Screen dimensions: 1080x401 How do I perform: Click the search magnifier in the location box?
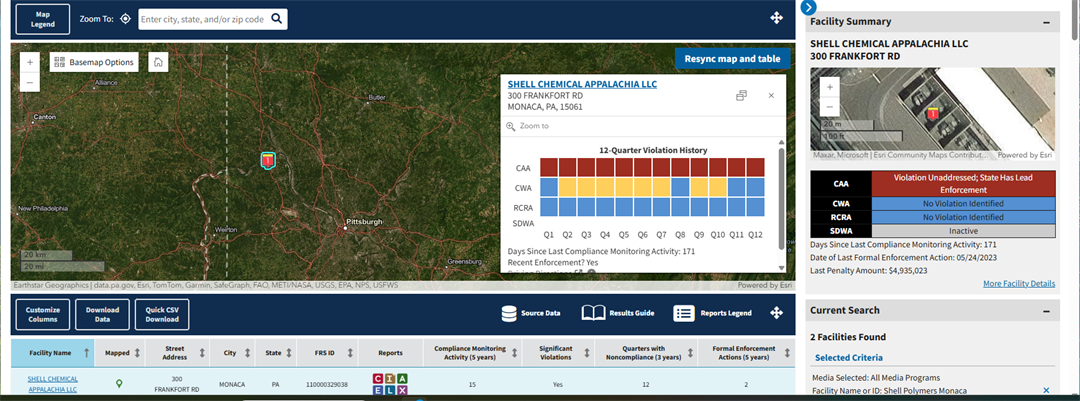point(277,19)
